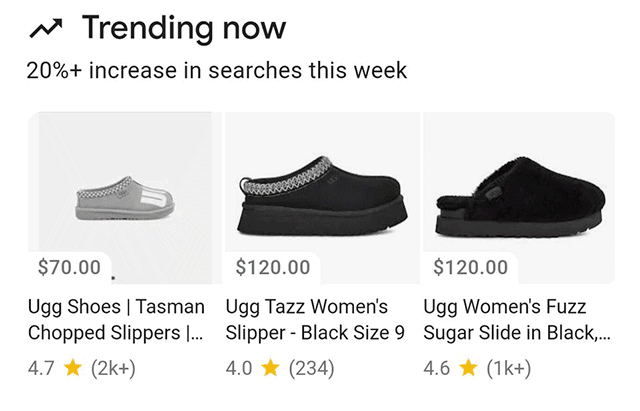Click the 1k+ review count
This screenshot has width=640, height=411.
(x=509, y=369)
